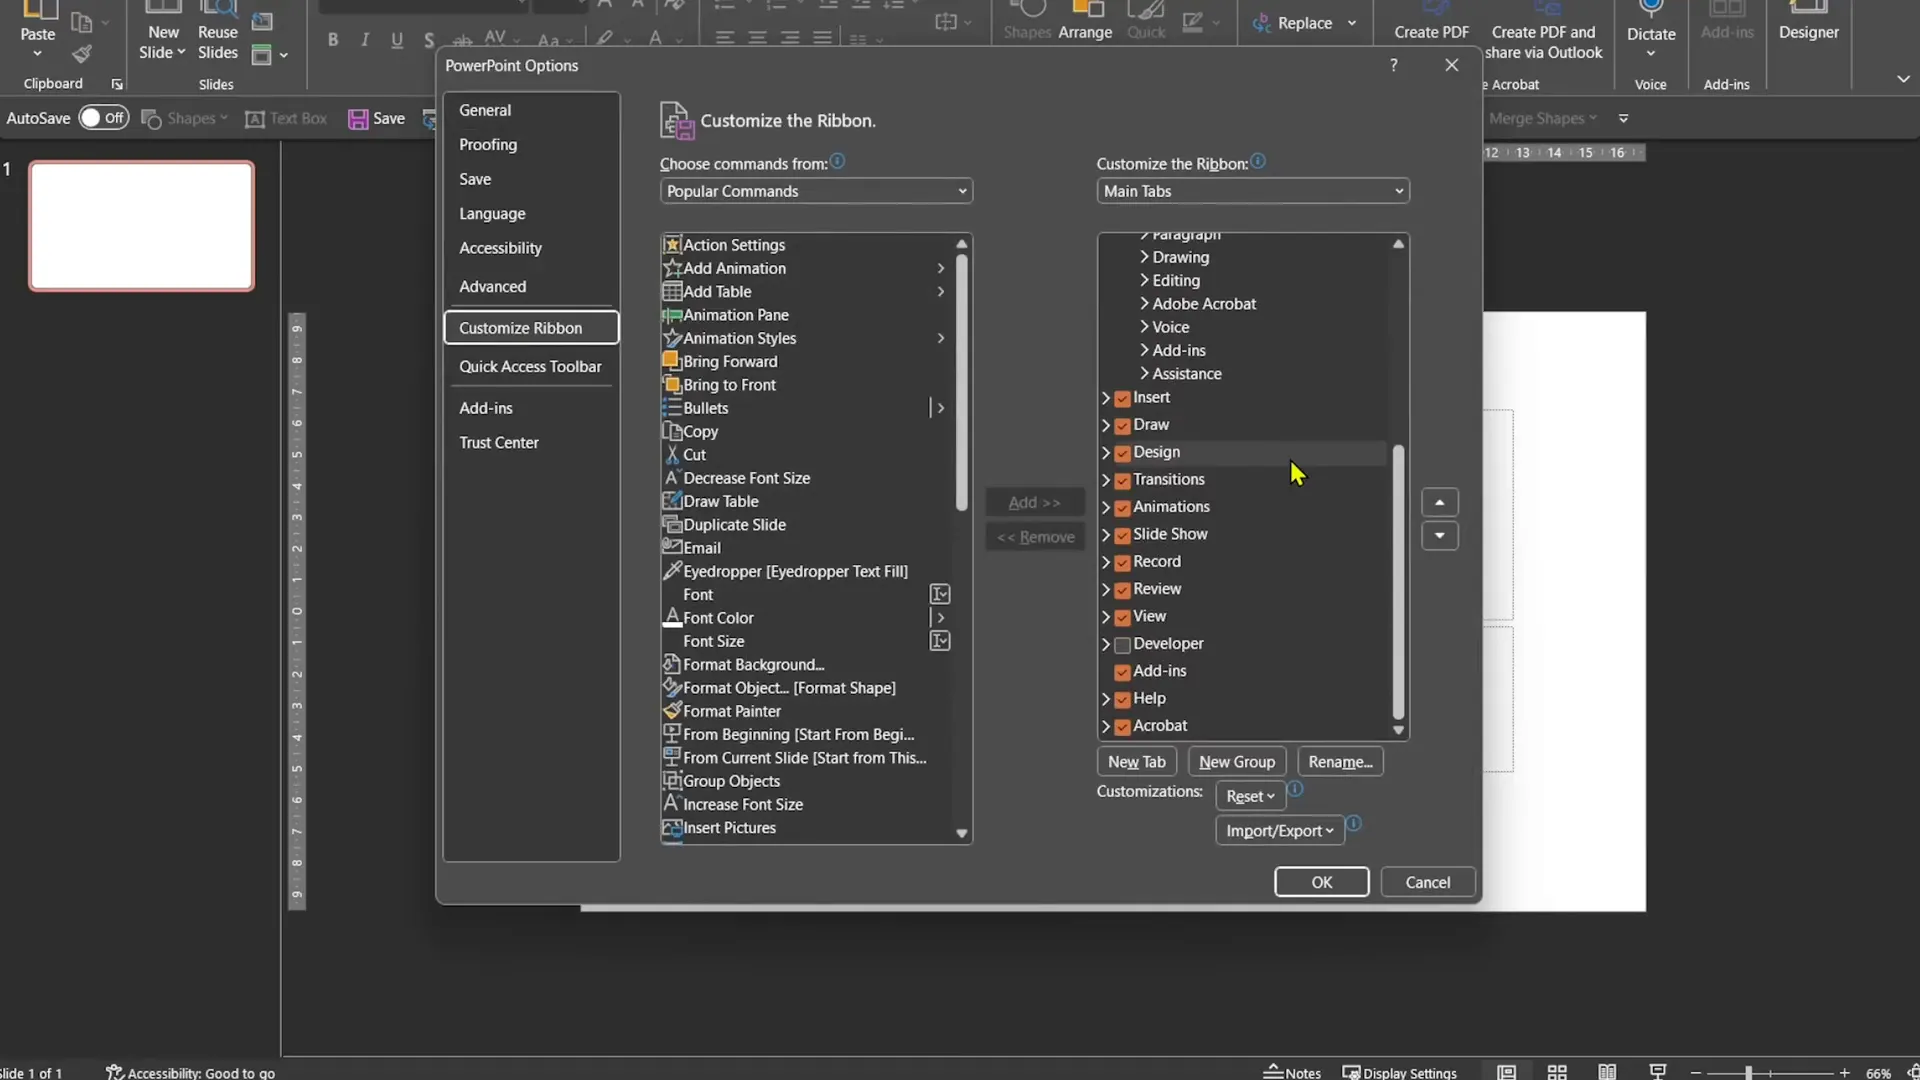1920x1080 pixels.
Task: Toggle the AutoSave switch
Action: click(x=104, y=118)
